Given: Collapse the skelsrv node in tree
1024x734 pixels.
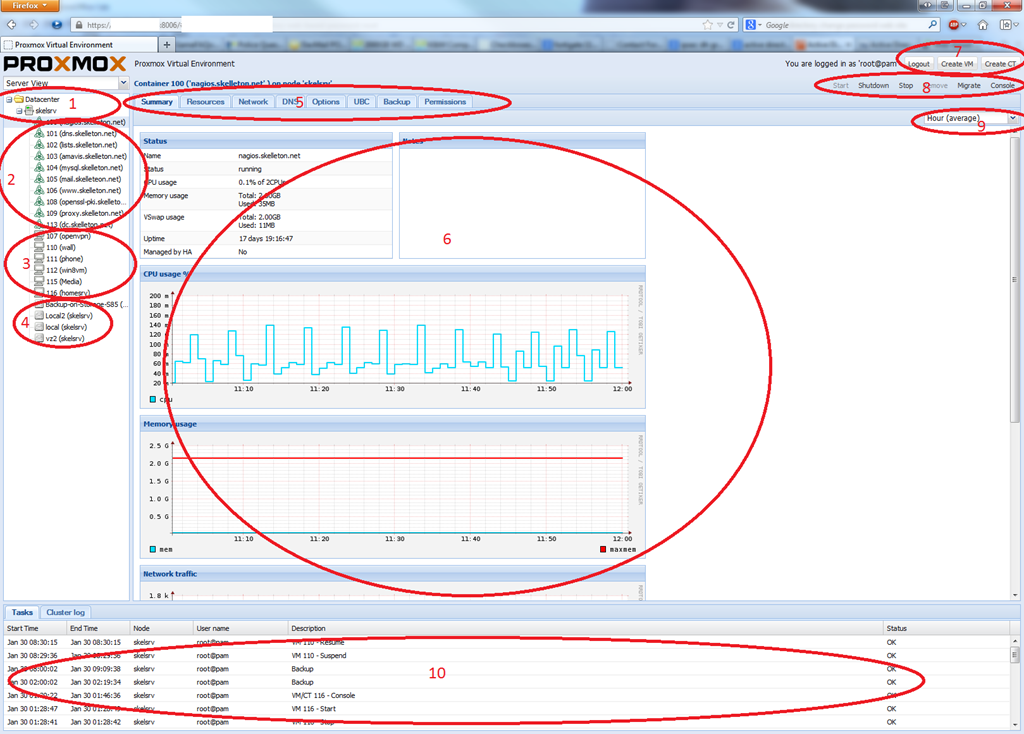Looking at the screenshot, I should 17,111.
